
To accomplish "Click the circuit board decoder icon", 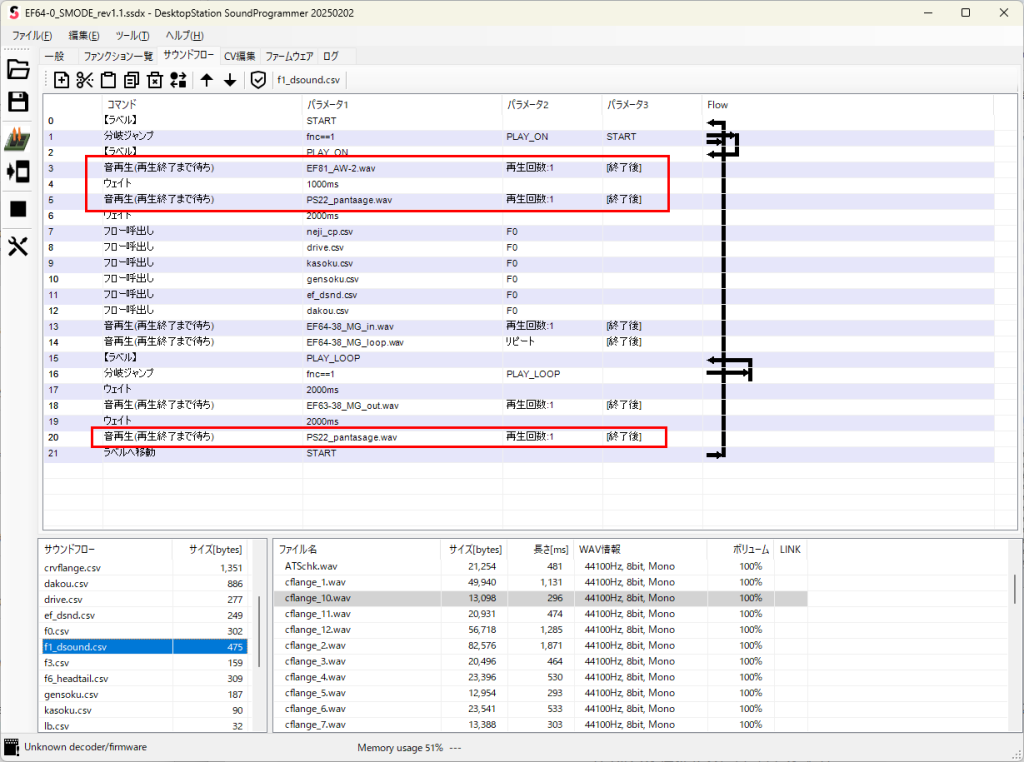I will 18,139.
